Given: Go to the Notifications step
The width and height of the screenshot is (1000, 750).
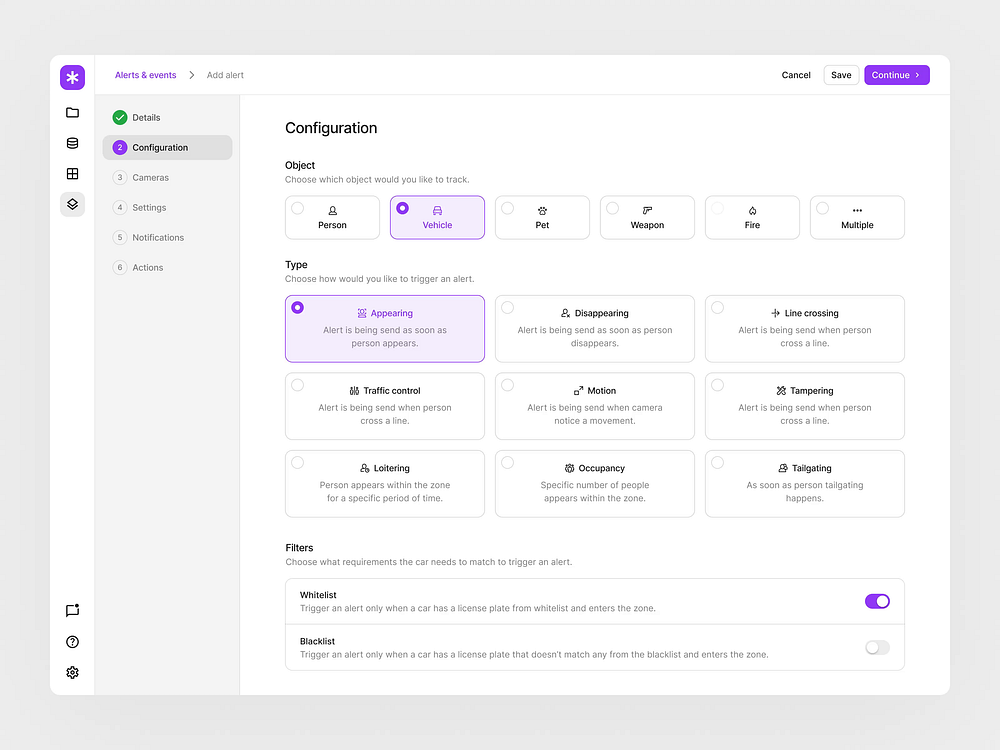Looking at the screenshot, I should coord(156,237).
